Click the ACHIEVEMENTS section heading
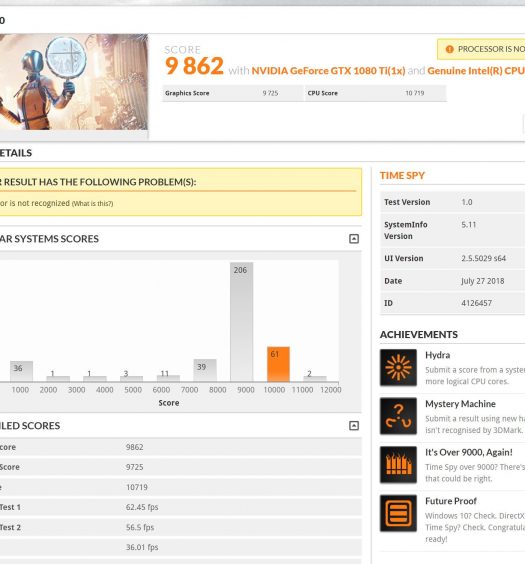The image size is (525, 564). coord(419,335)
